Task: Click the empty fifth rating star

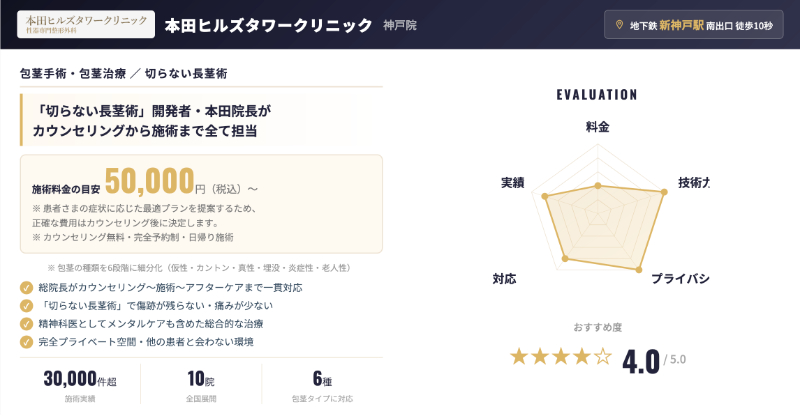Action: tap(602, 356)
